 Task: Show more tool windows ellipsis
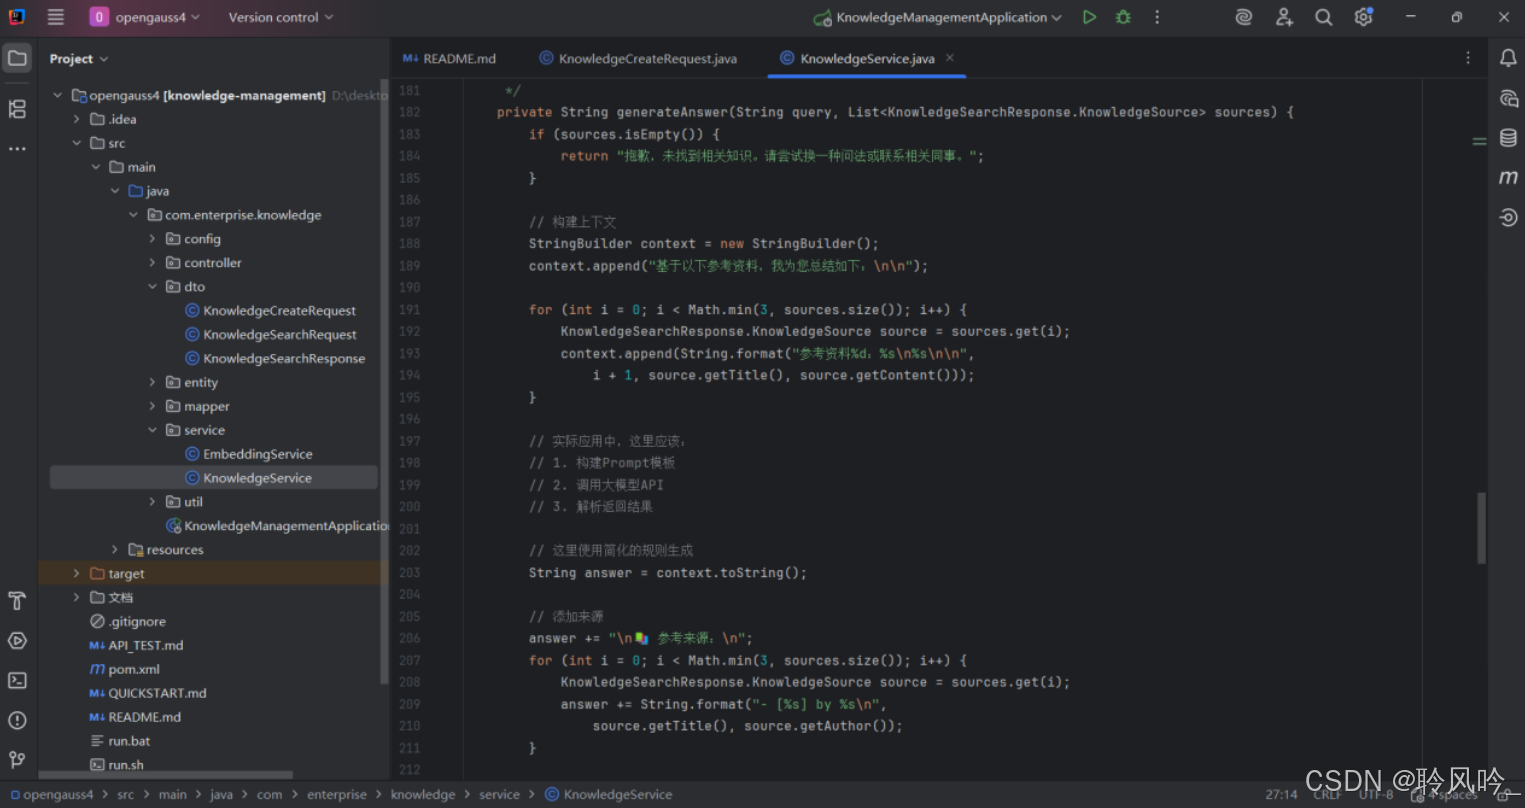pyautogui.click(x=17, y=149)
